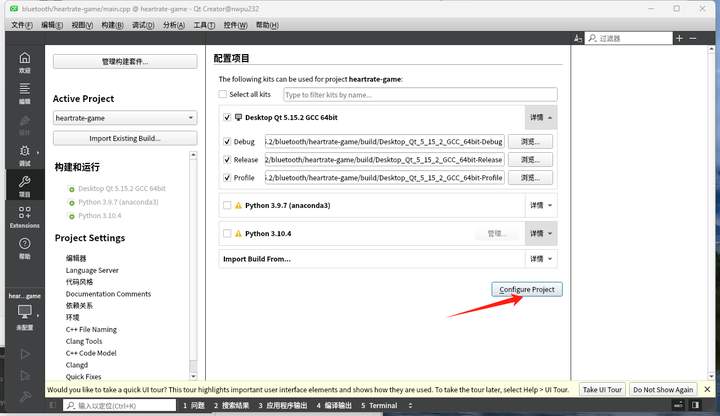The image size is (720, 416).
Task: Click the right panel vertical scrollbar
Action: [711, 213]
